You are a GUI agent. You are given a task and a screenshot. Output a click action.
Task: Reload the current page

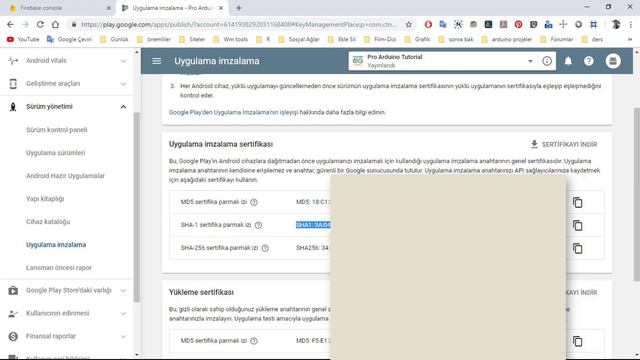(x=40, y=24)
